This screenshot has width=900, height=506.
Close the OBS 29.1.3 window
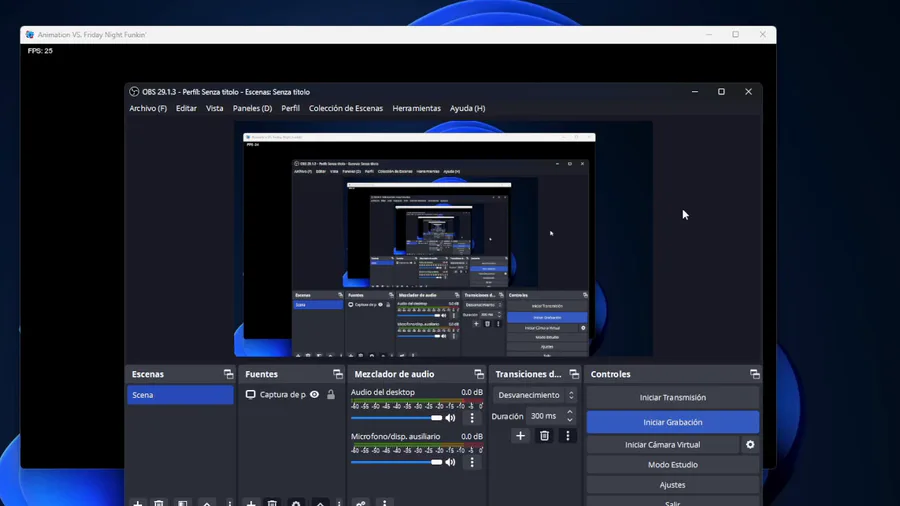(748, 92)
